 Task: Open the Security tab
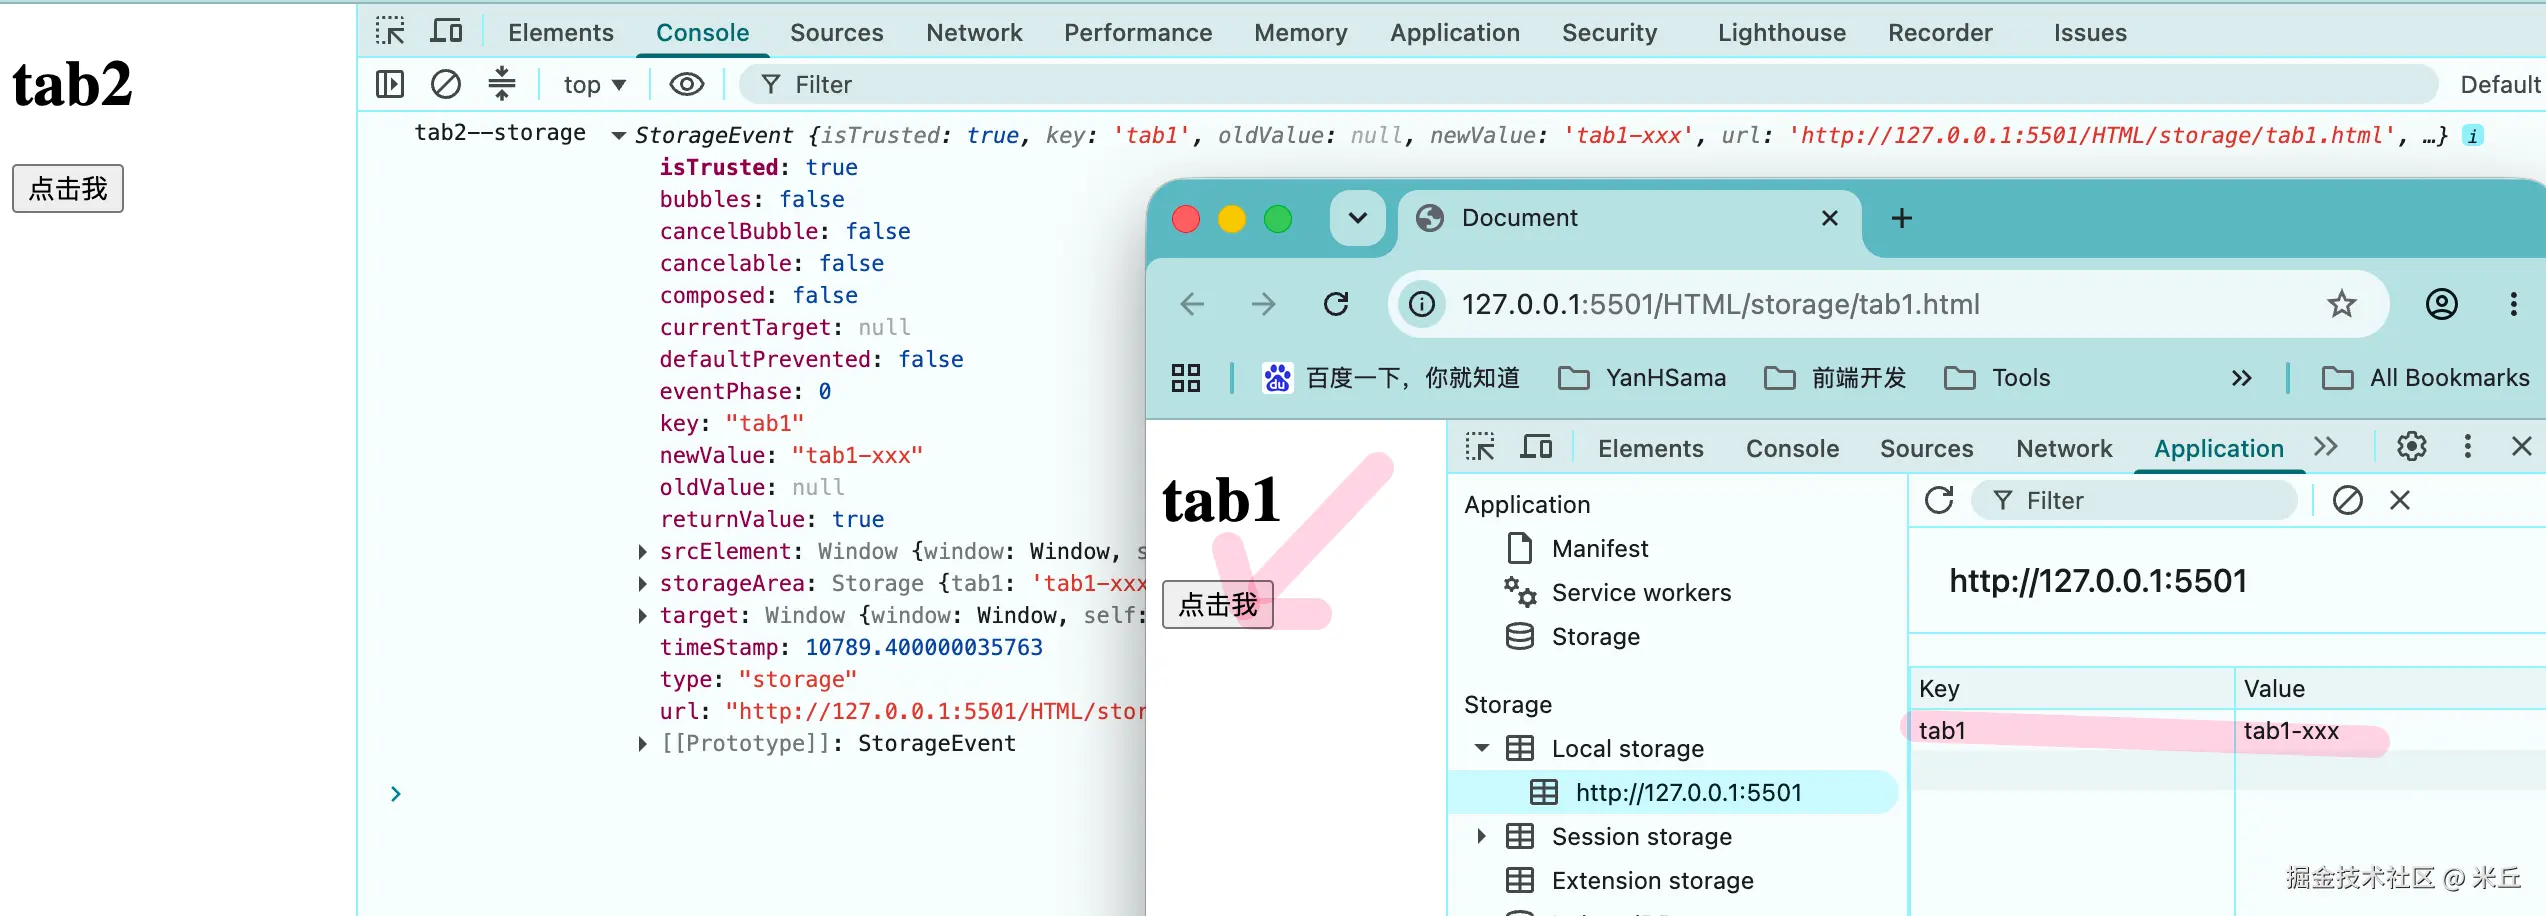tap(1610, 33)
